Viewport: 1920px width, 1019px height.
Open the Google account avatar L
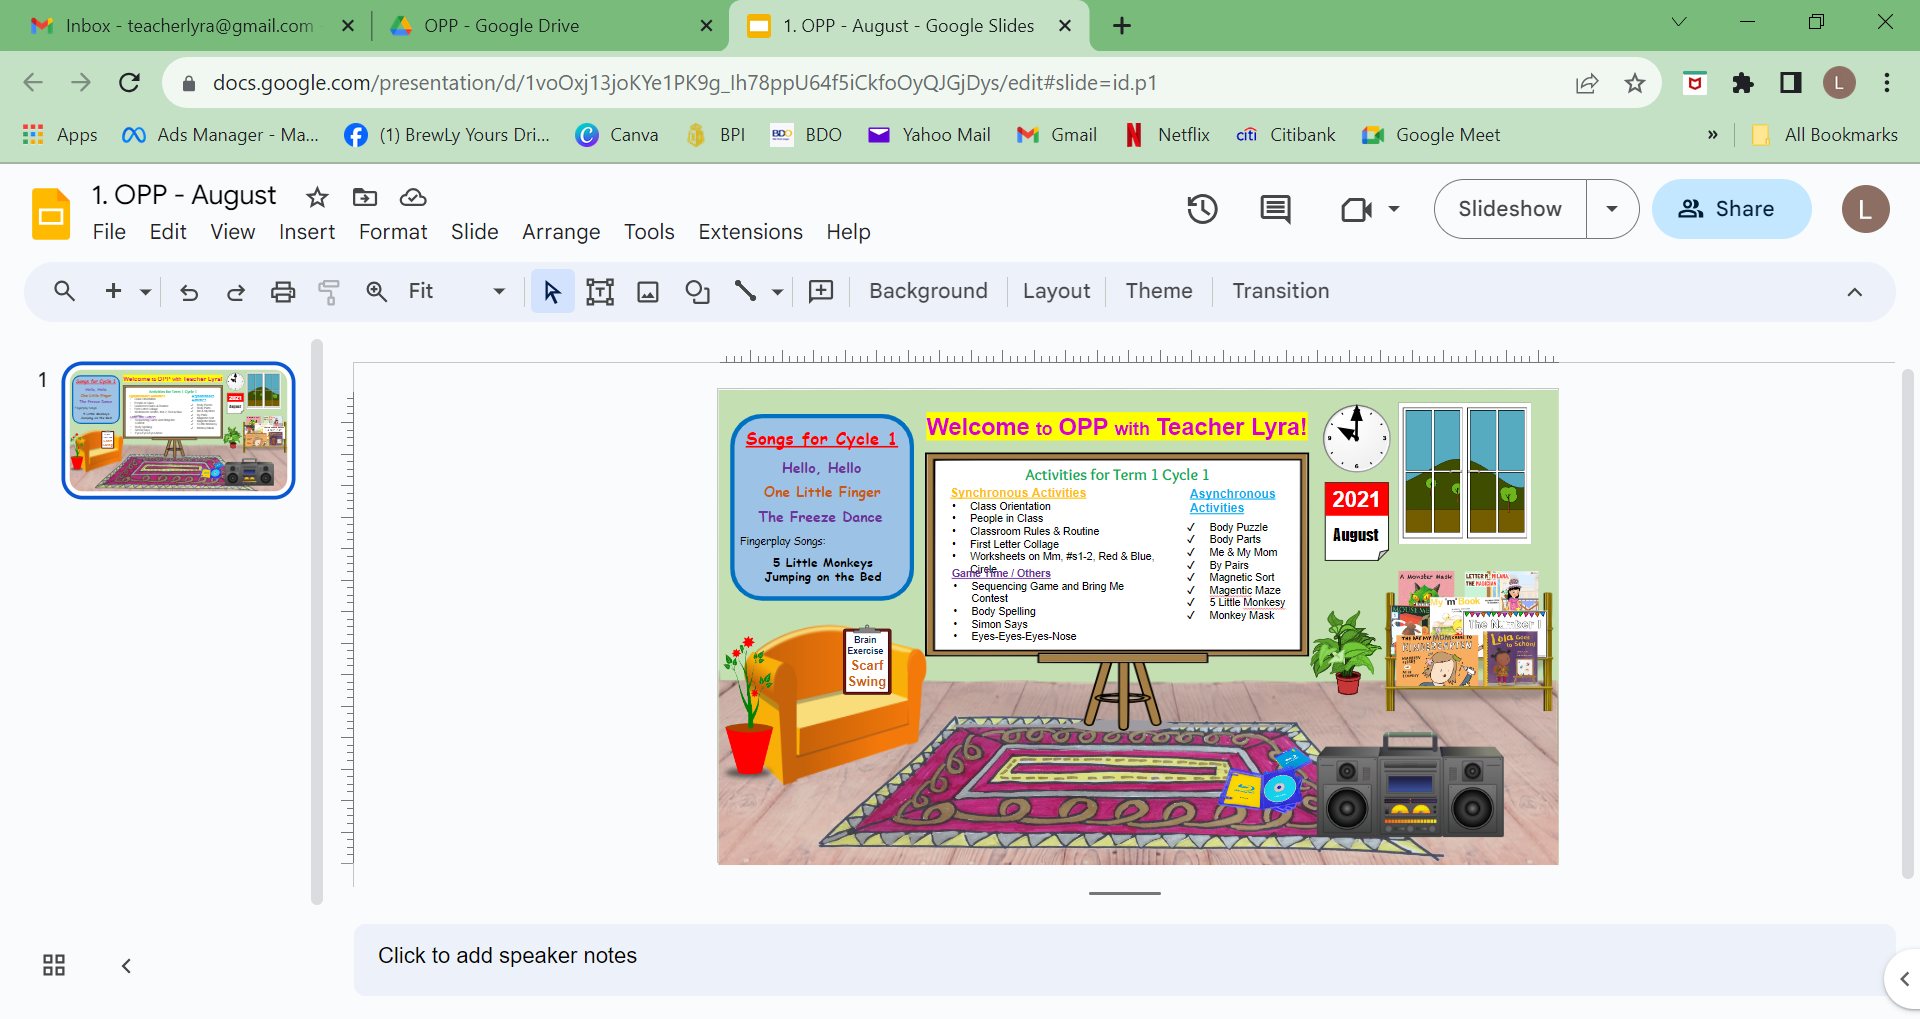[1865, 209]
